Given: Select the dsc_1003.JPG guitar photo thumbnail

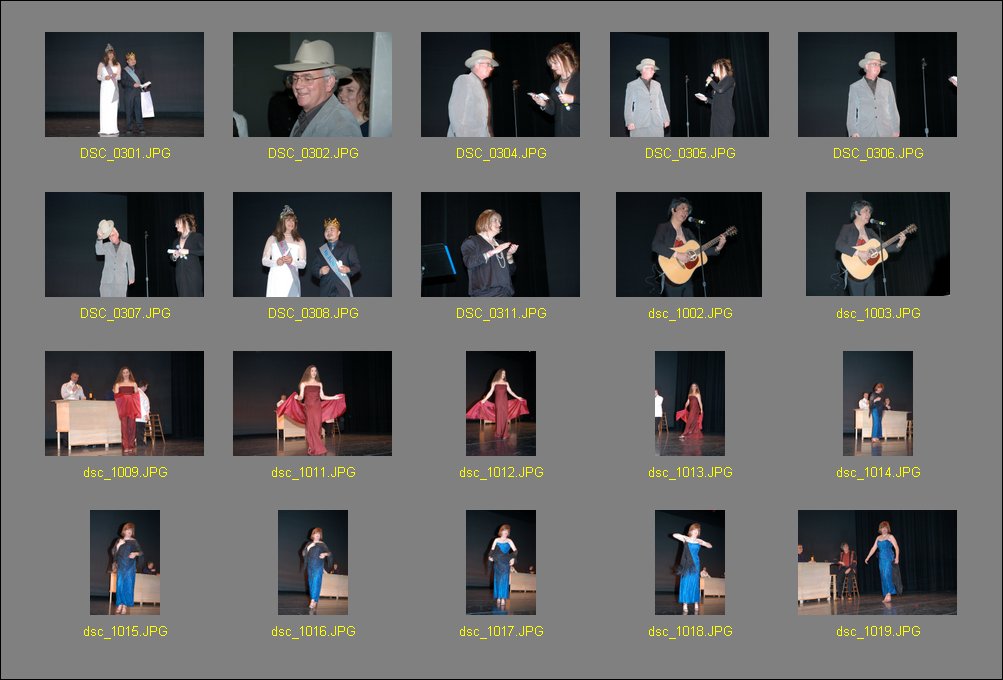Looking at the screenshot, I should (x=878, y=244).
